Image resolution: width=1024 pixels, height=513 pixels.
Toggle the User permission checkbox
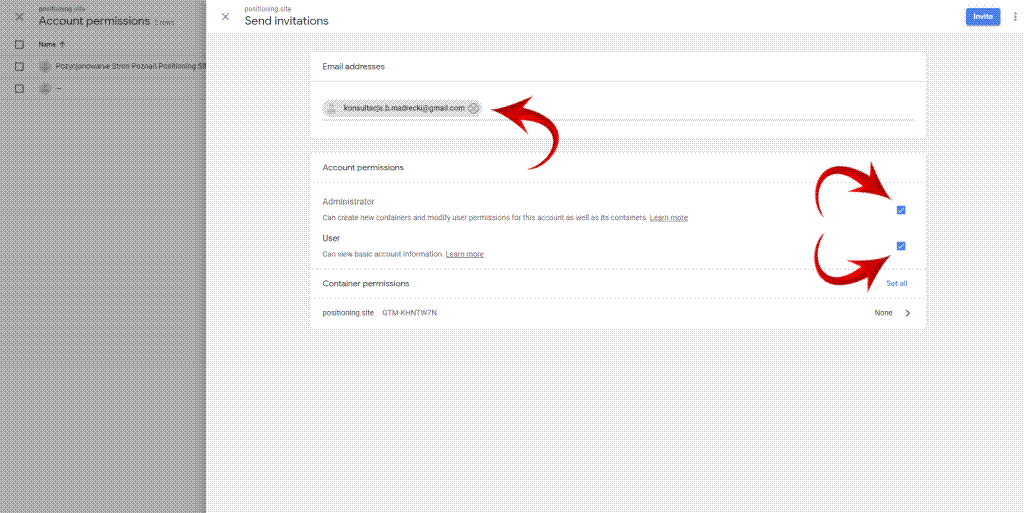point(901,246)
